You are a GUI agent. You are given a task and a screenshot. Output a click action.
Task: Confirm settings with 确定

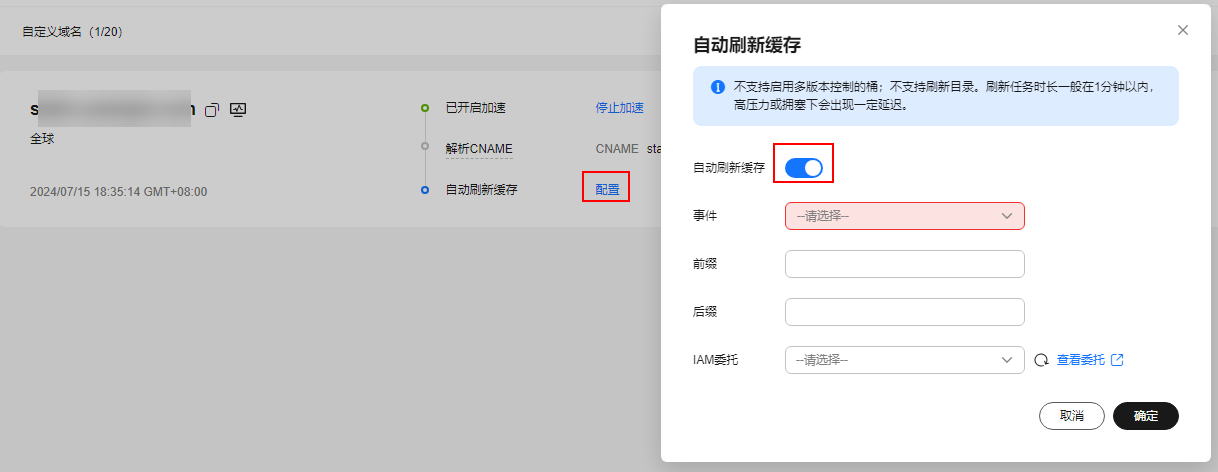tap(1146, 416)
